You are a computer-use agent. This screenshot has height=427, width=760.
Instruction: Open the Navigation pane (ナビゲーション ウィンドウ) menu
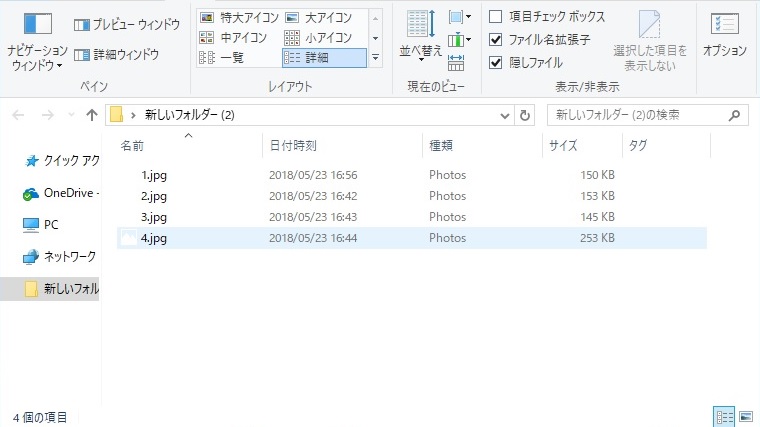[37, 43]
